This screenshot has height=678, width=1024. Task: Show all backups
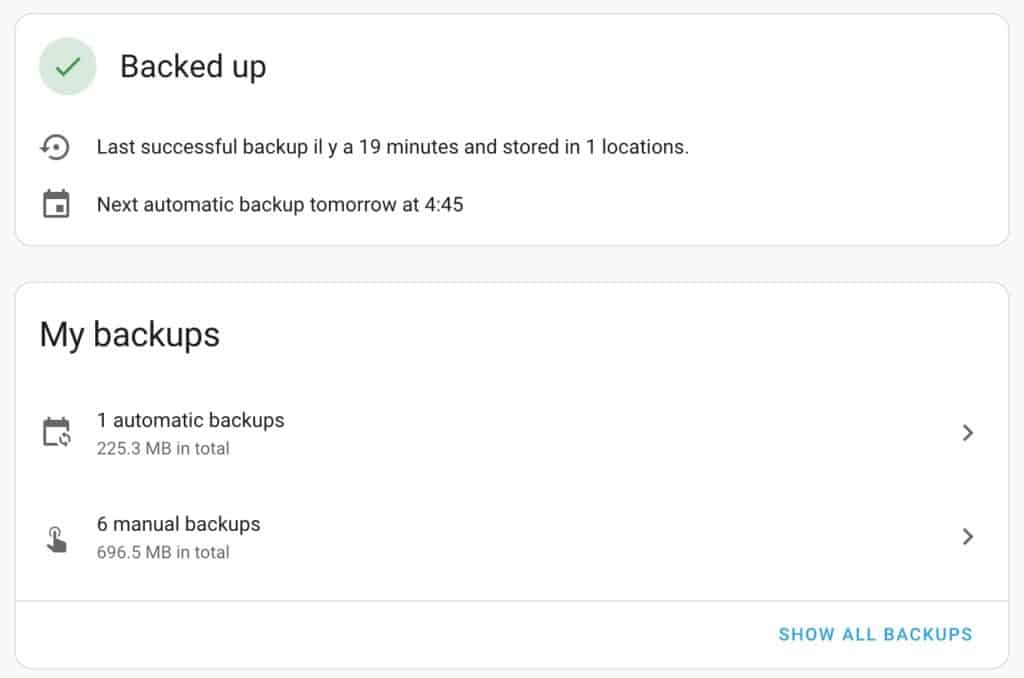pyautogui.click(x=875, y=634)
